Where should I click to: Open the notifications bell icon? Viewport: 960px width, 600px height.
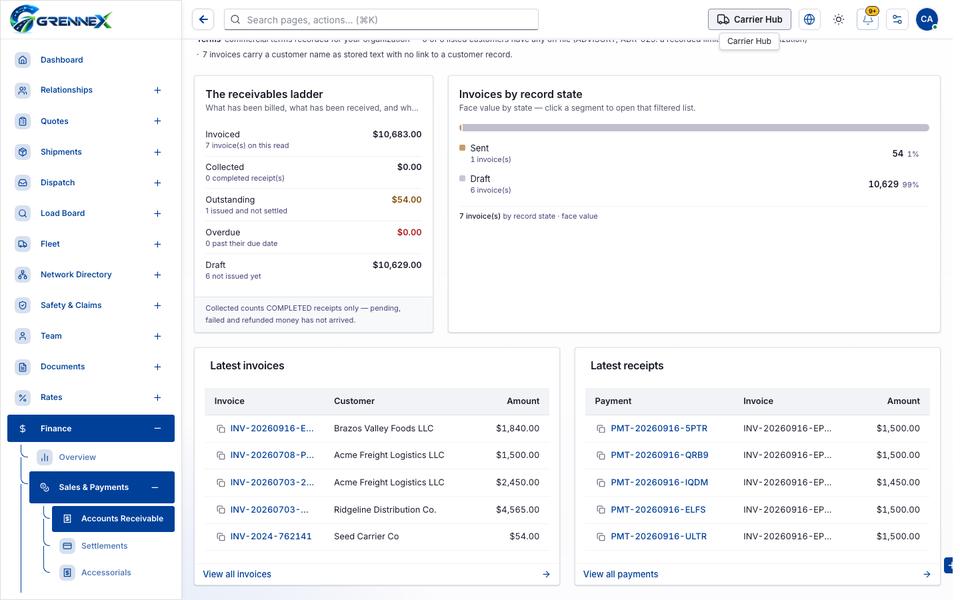point(868,20)
